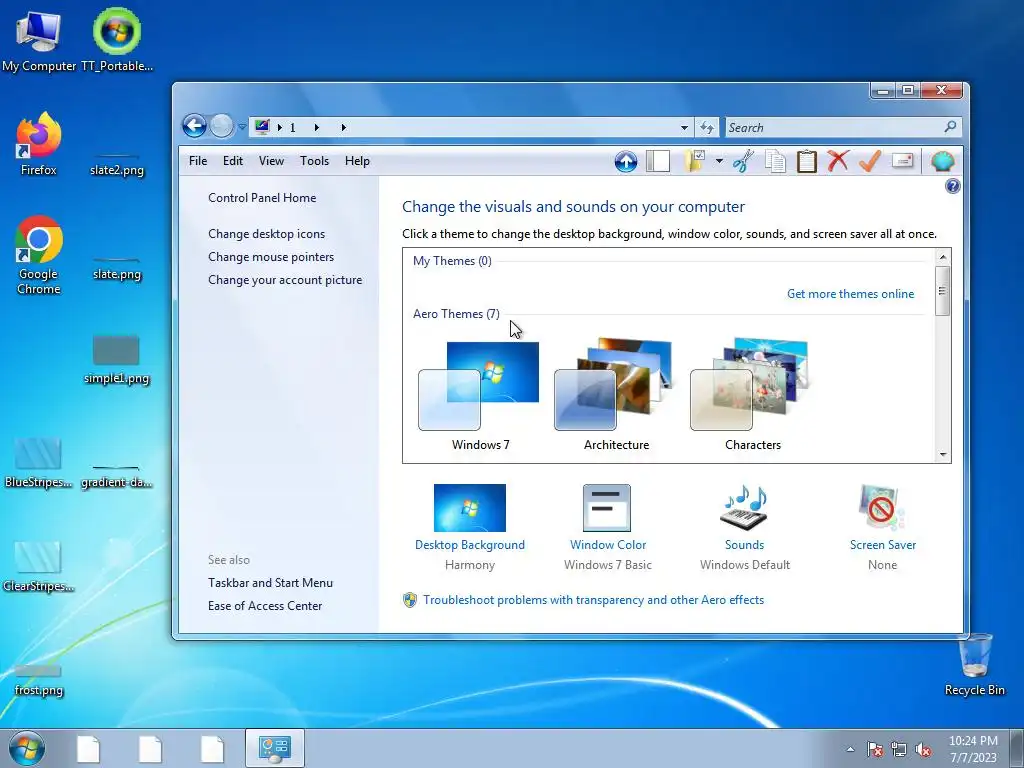Select the Firefox desktop shortcut

pos(39,144)
